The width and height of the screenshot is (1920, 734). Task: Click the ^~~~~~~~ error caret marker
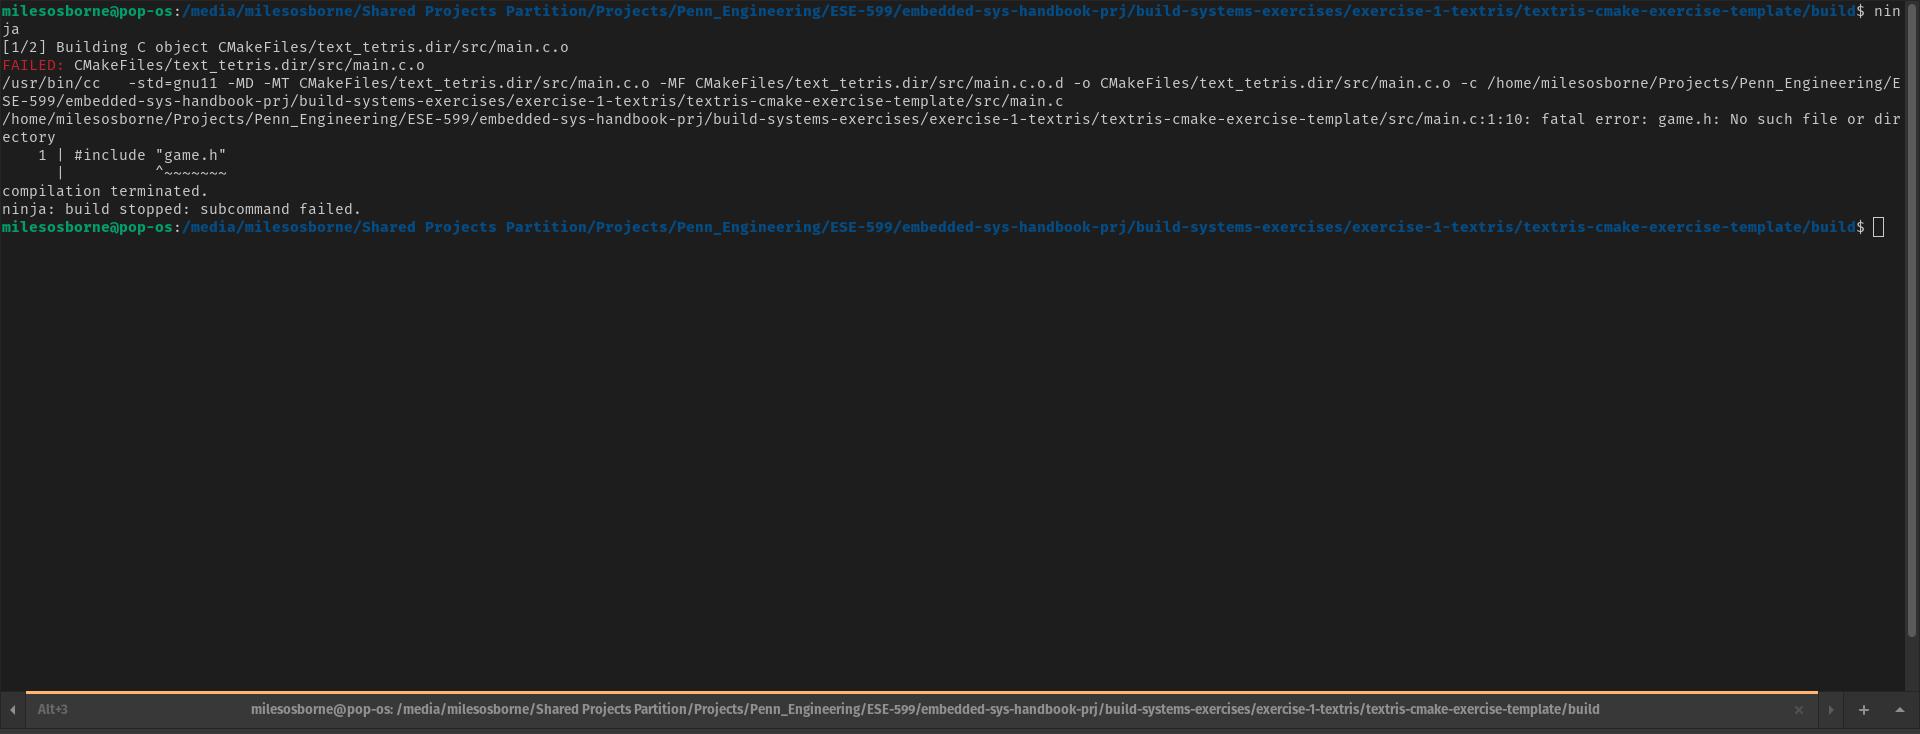tap(191, 174)
